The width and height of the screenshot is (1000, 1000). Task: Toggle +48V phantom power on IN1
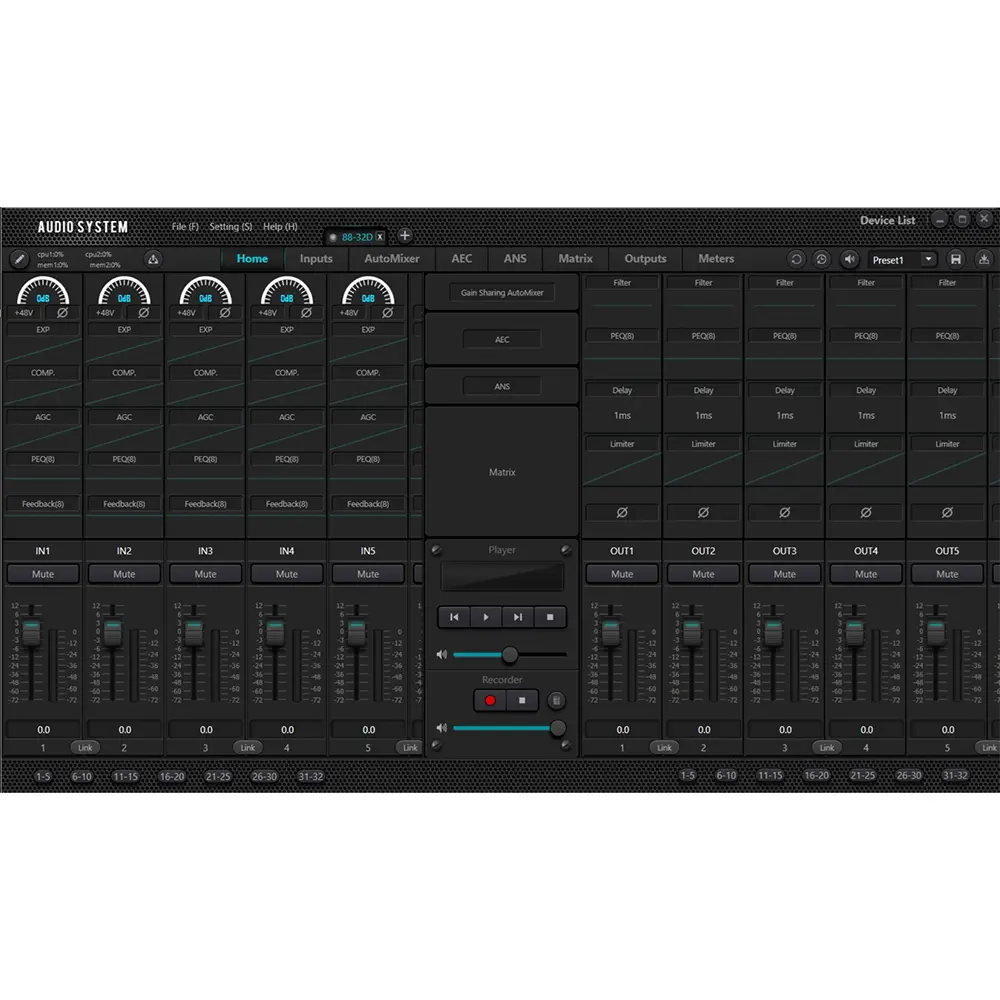(x=24, y=312)
